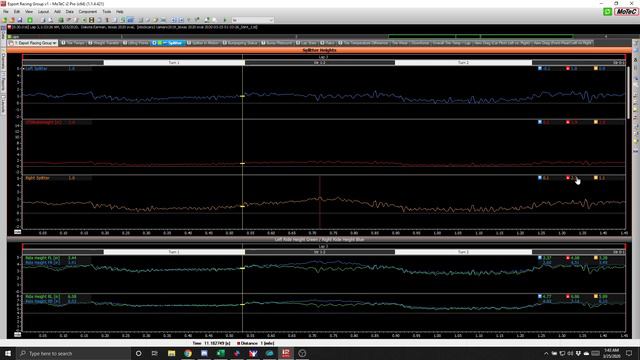Click the Turn 2 section in lower graph
The image size is (640, 360).
tap(463, 252)
